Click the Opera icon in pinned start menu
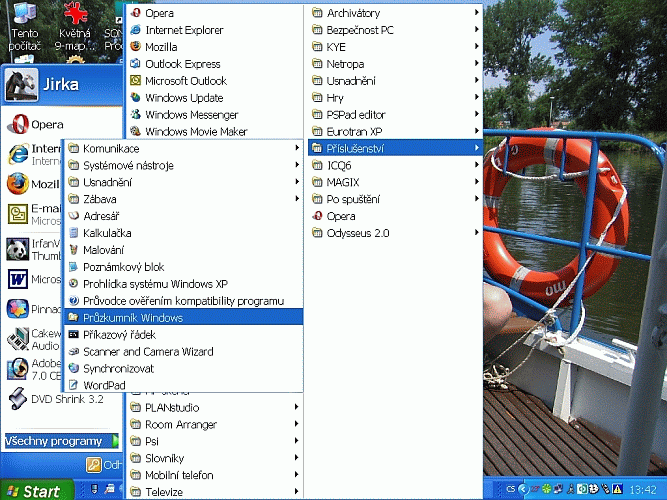This screenshot has width=667, height=500. 18,124
